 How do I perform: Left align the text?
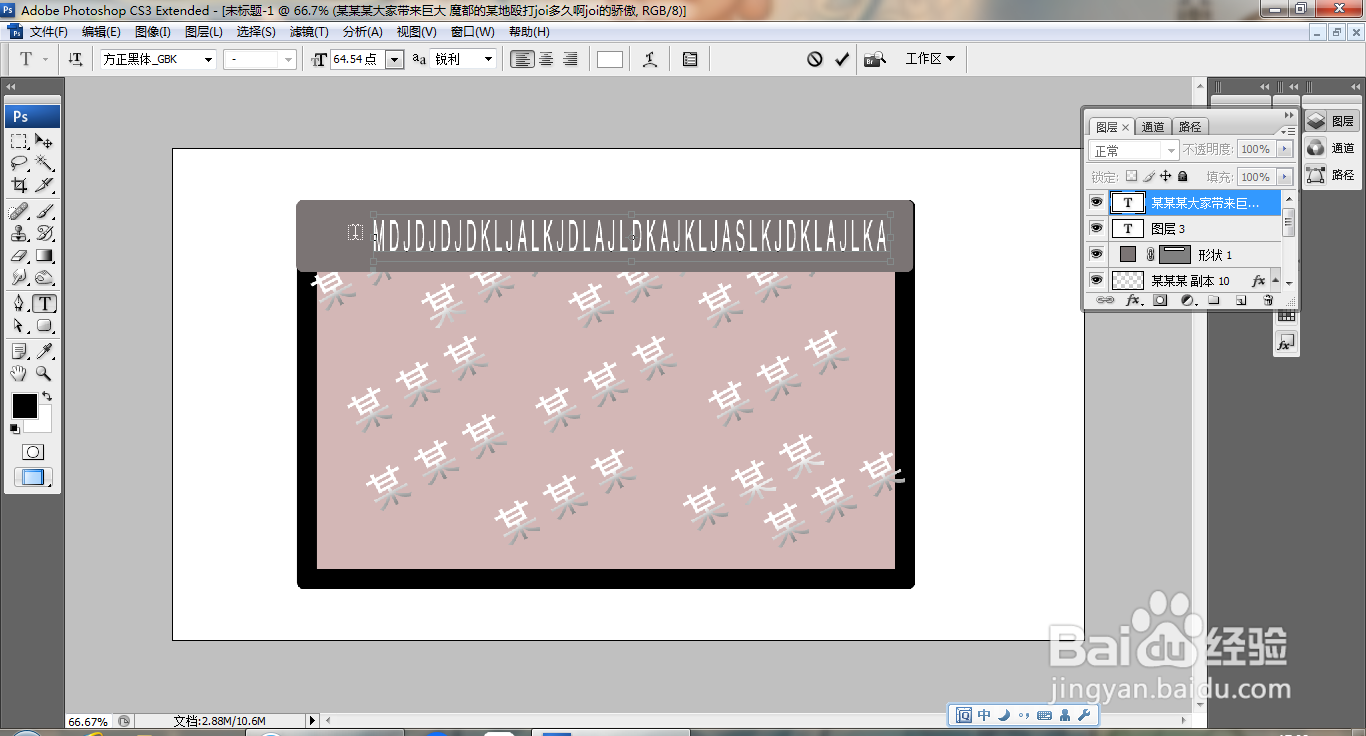pos(522,59)
